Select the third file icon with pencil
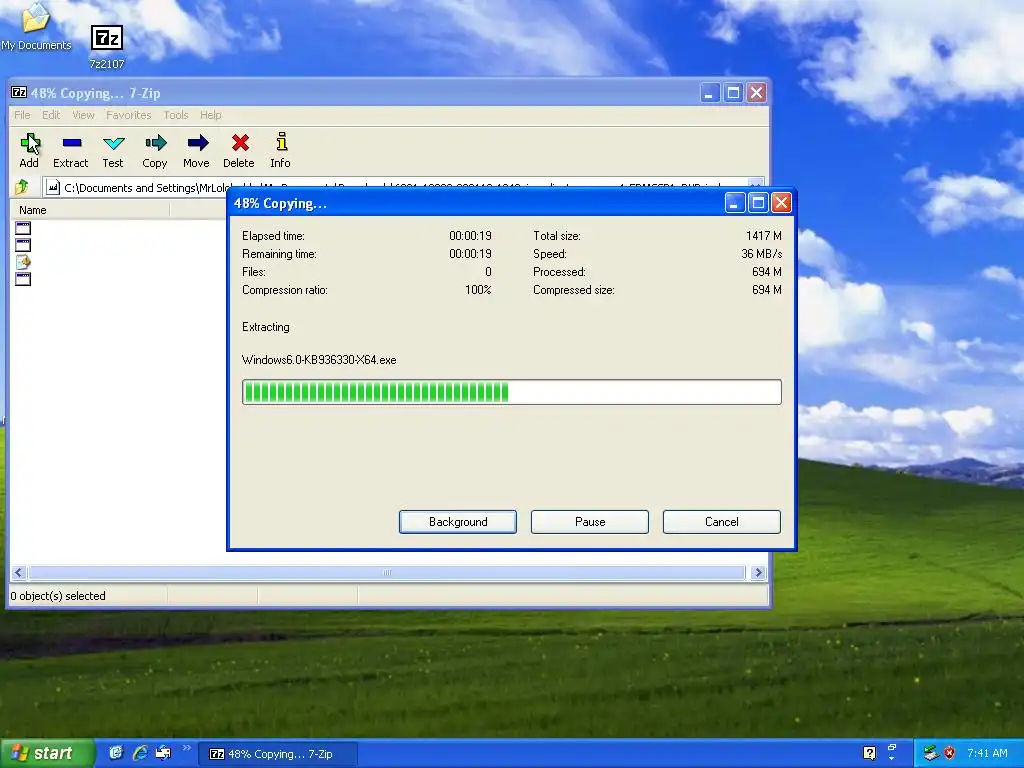Image resolution: width=1024 pixels, height=768 pixels. point(23,262)
